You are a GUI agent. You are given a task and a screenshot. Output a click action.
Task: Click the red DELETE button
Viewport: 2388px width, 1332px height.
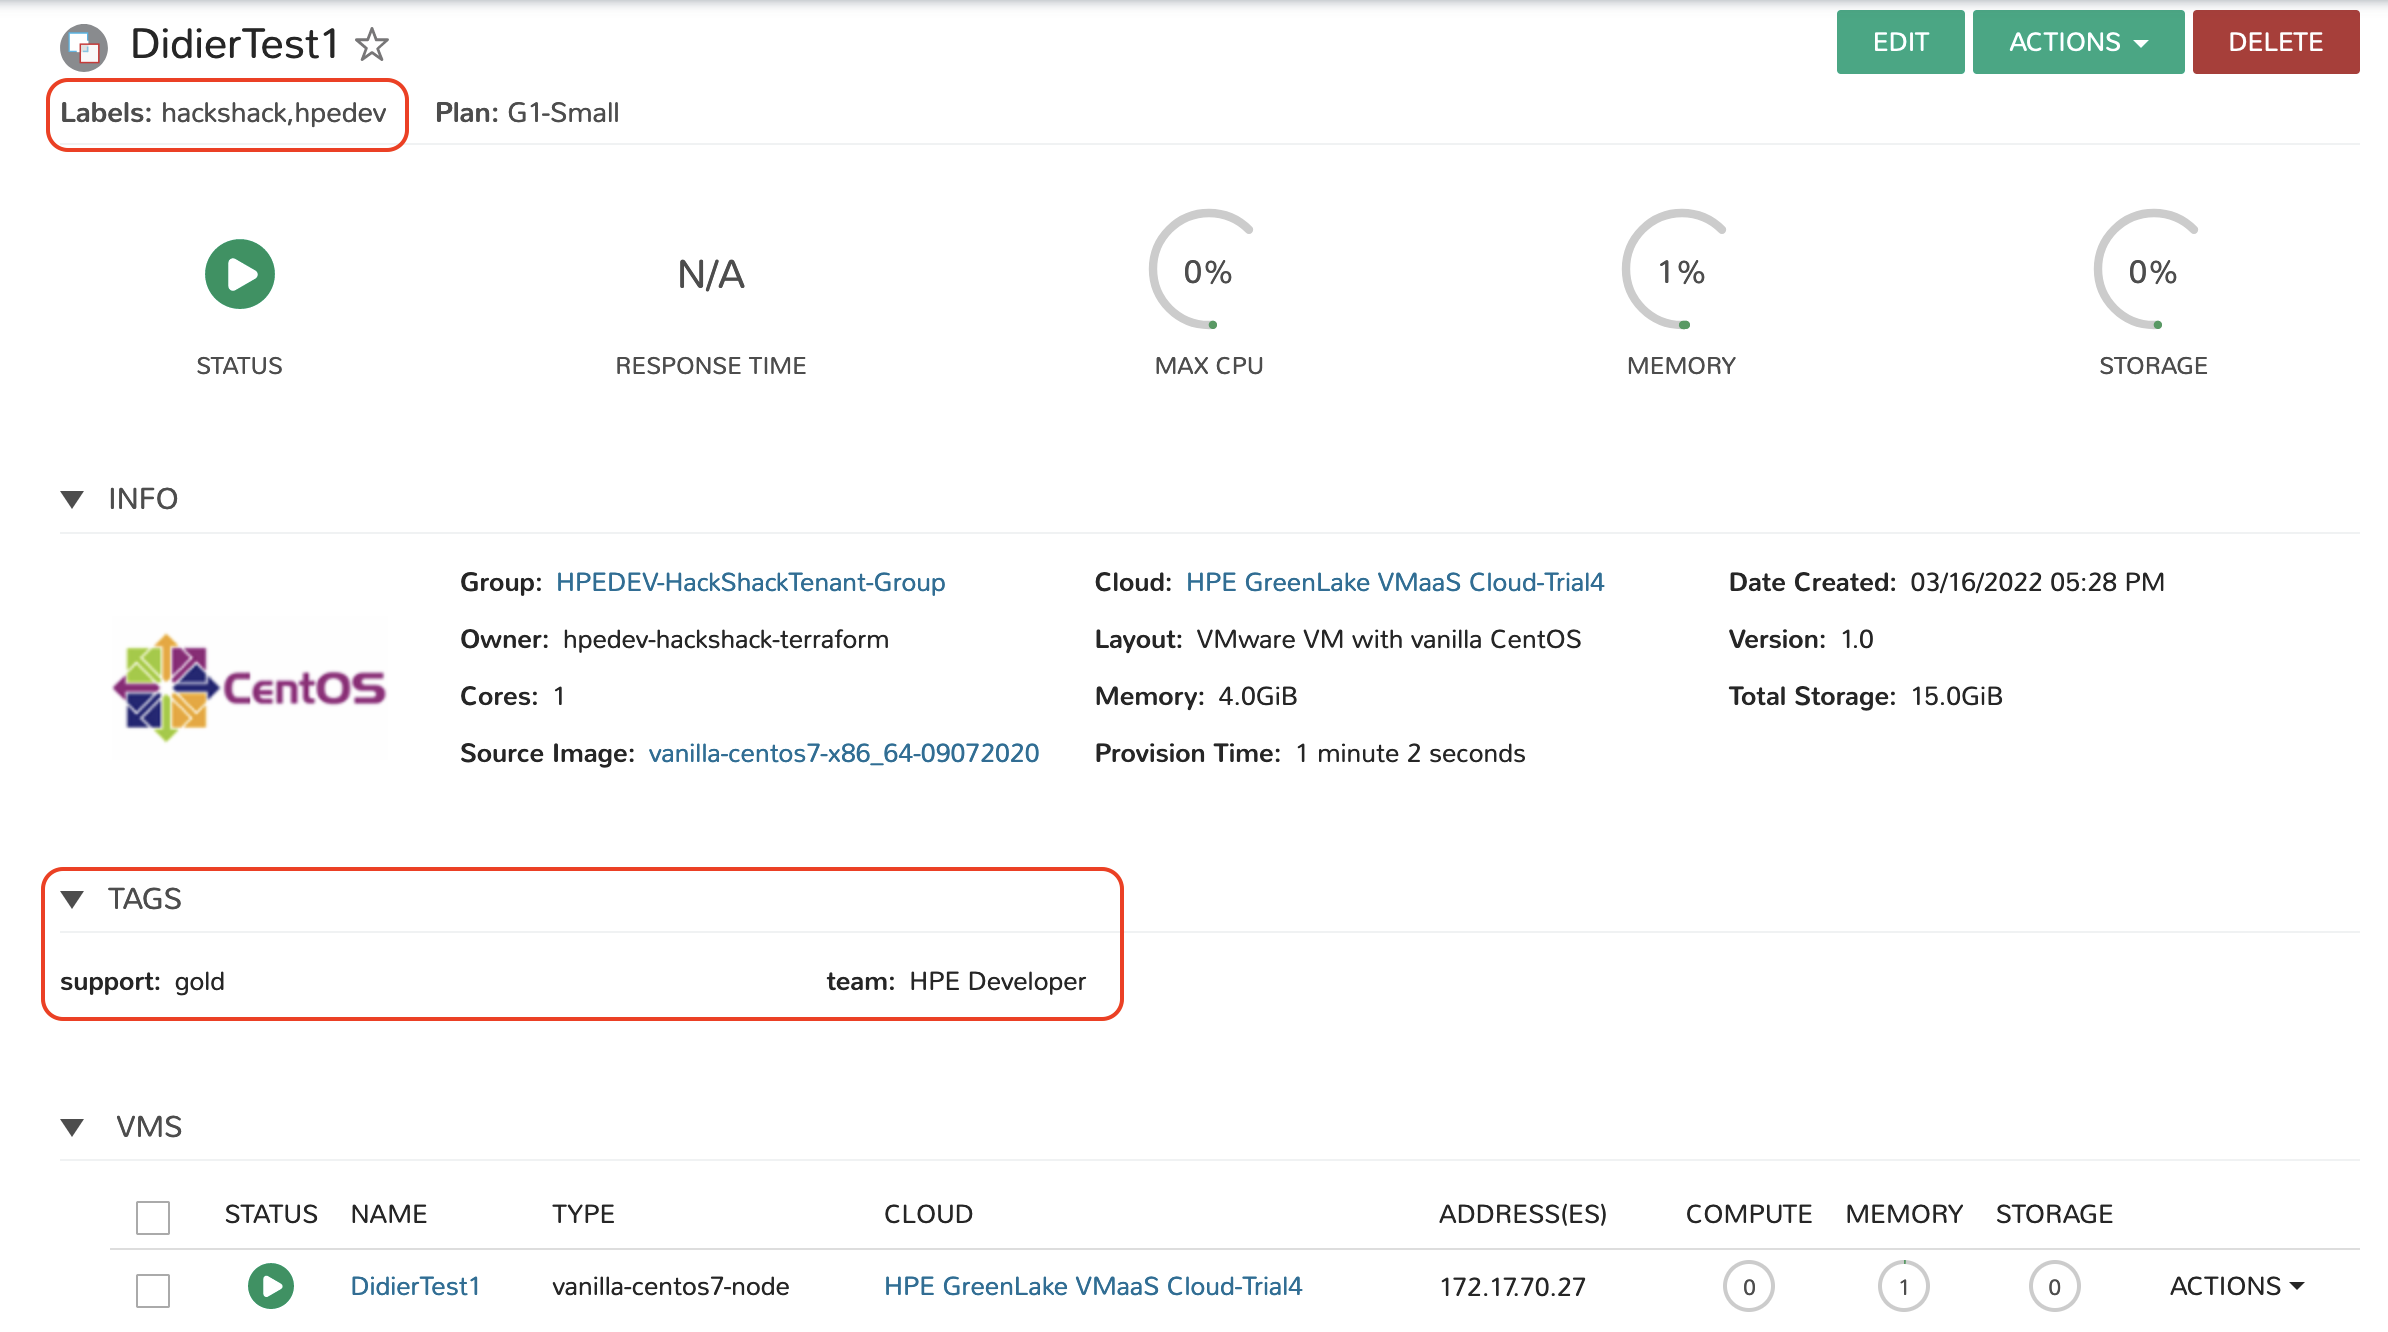[2276, 42]
